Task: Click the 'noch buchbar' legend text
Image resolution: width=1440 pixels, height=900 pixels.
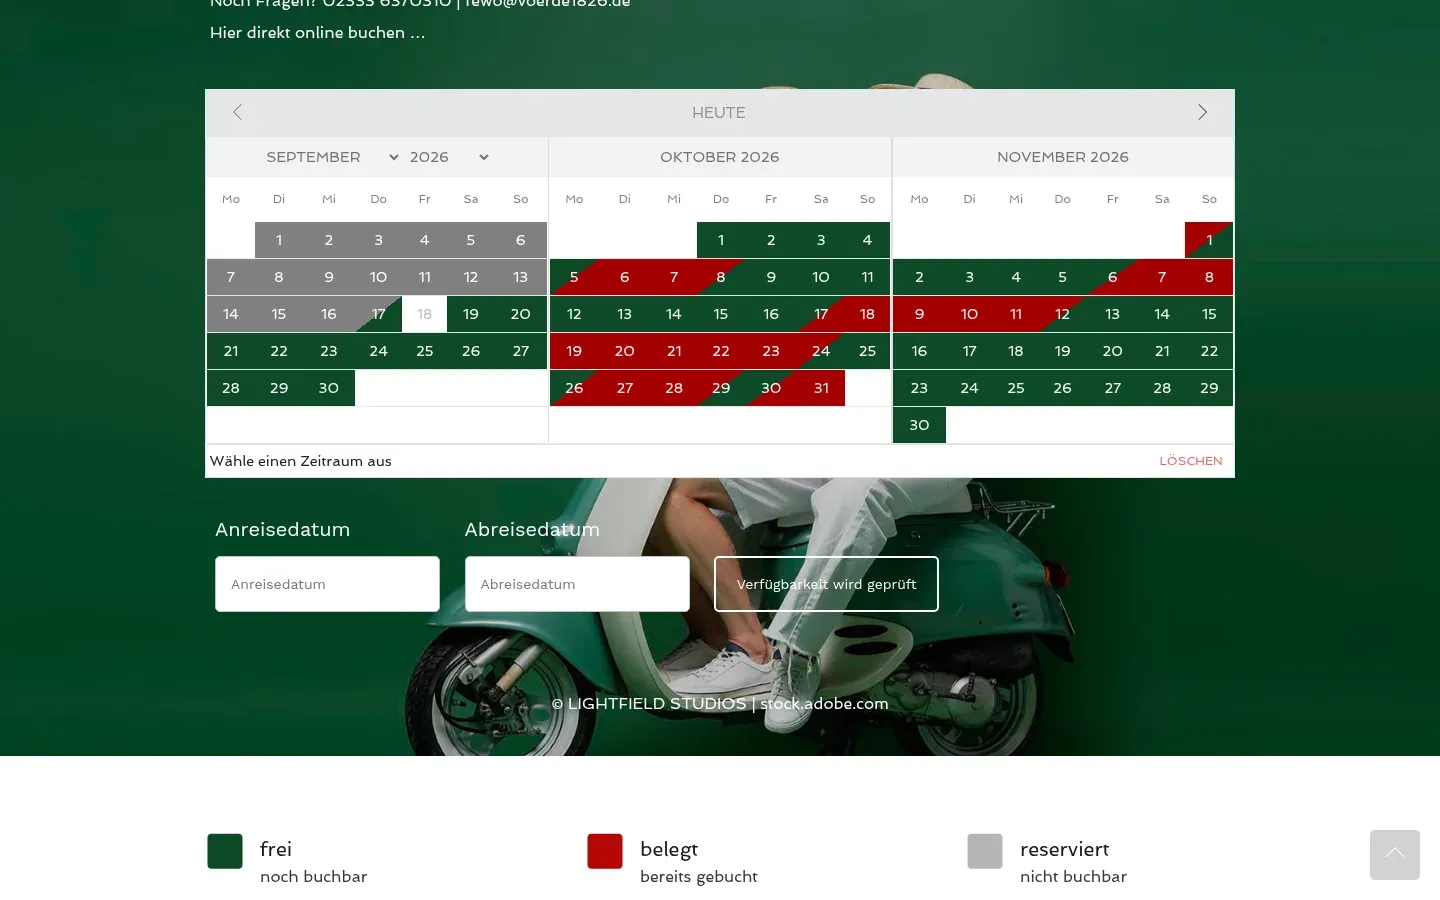Action: pos(314,877)
